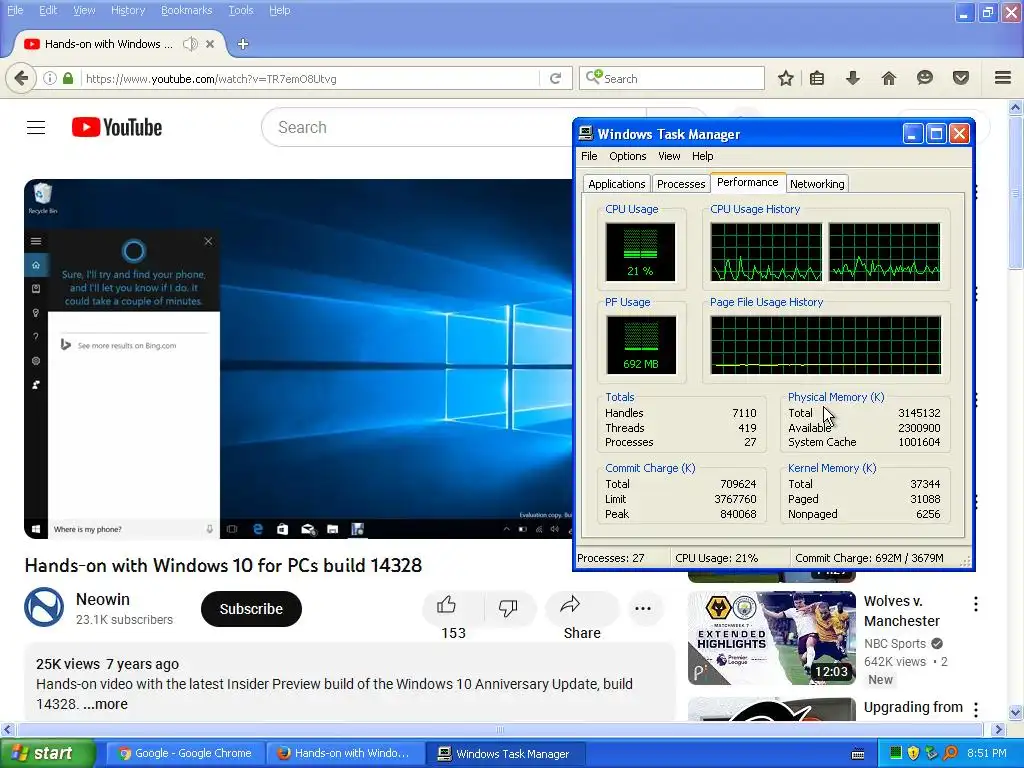The height and width of the screenshot is (768, 1024).
Task: Bookmark this page with the star icon
Action: tap(786, 78)
